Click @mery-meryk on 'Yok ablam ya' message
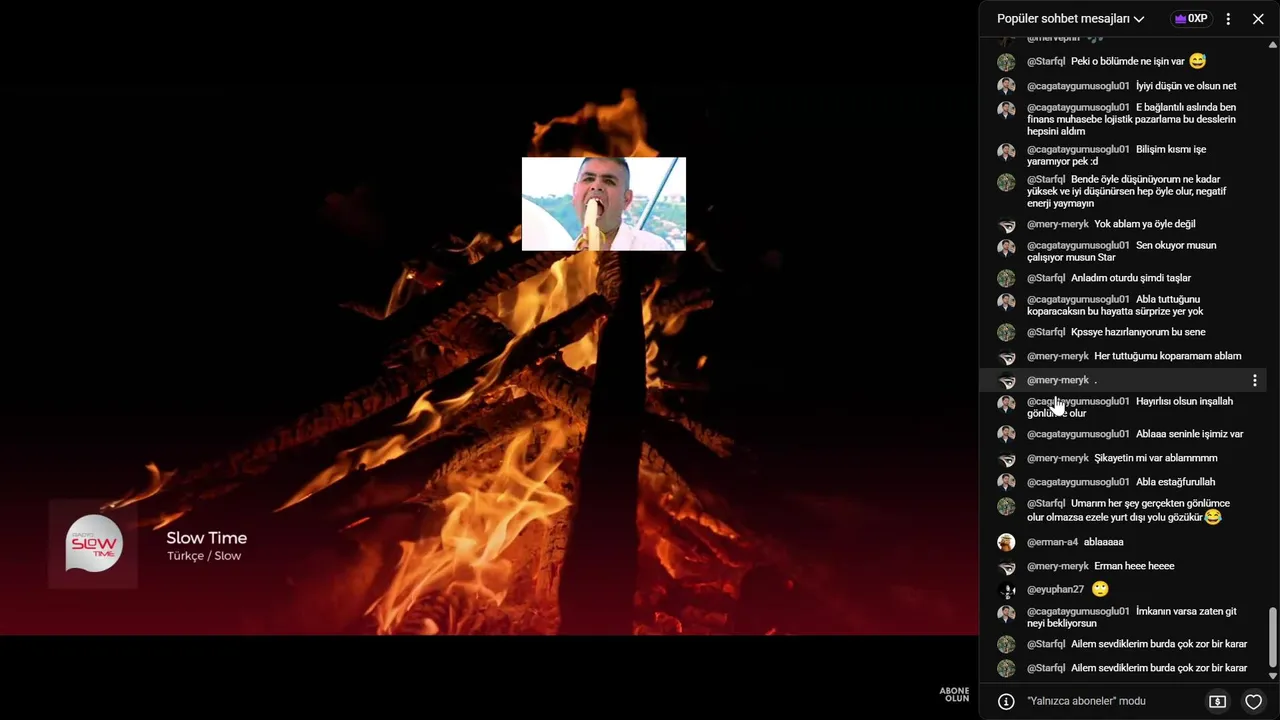 1058,224
